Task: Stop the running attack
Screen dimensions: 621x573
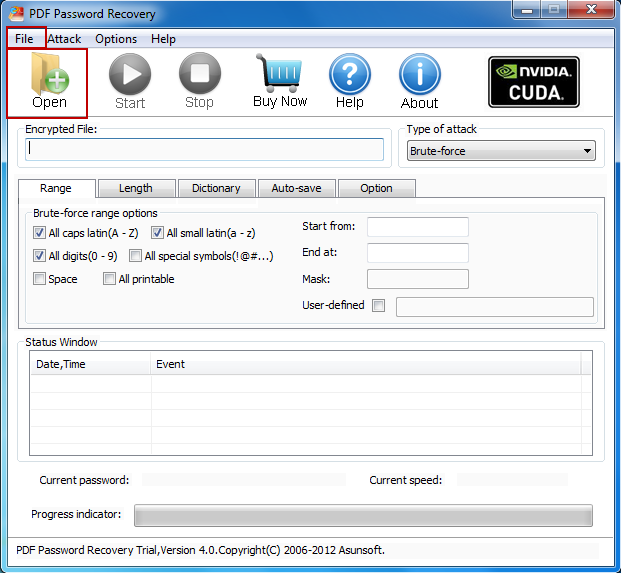Action: point(200,82)
